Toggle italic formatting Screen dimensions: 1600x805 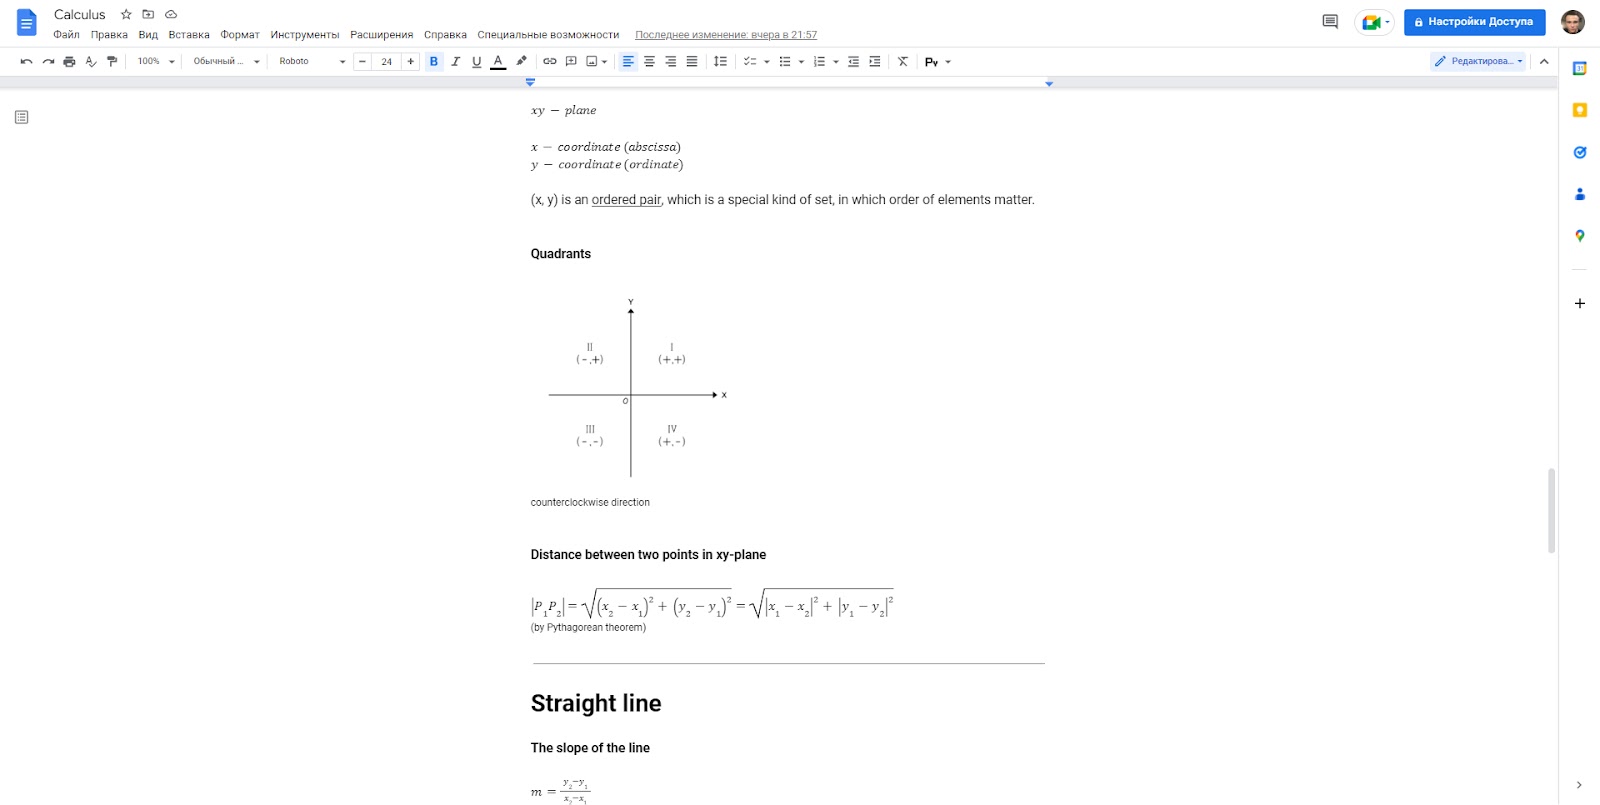(455, 62)
